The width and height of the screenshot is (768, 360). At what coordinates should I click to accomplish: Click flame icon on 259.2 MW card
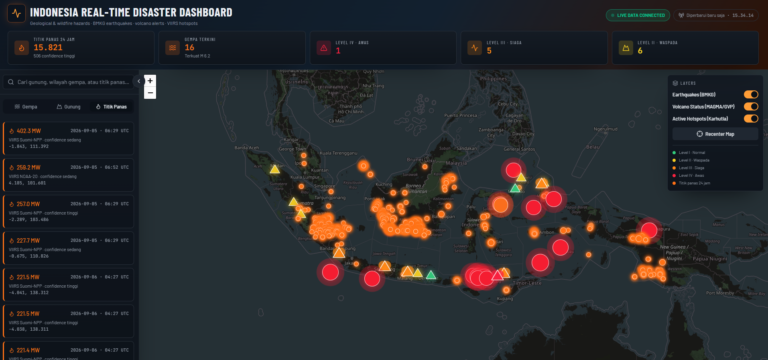tap(12, 167)
